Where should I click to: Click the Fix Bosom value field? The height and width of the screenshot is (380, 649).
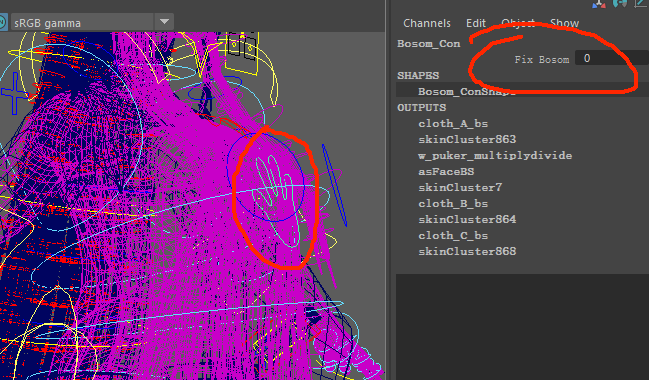612,58
